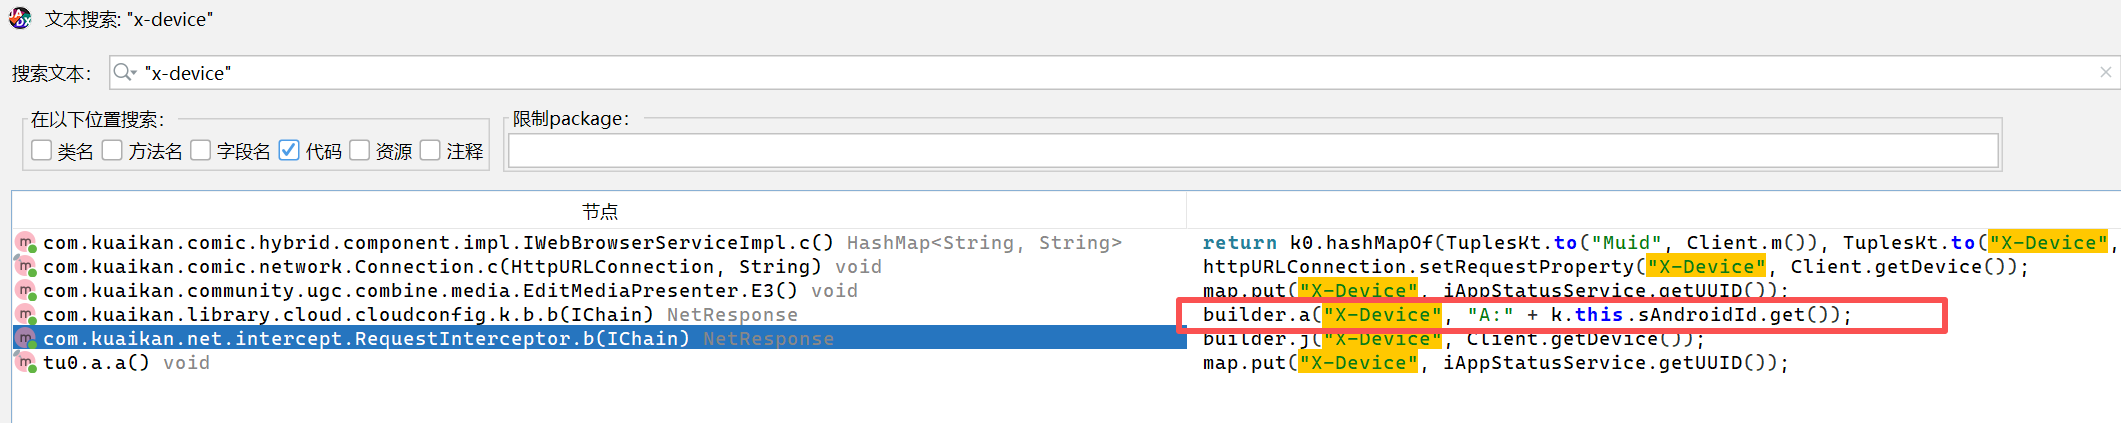Uncheck the 代码 (code) checkbox
The height and width of the screenshot is (423, 2121).
pos(289,150)
